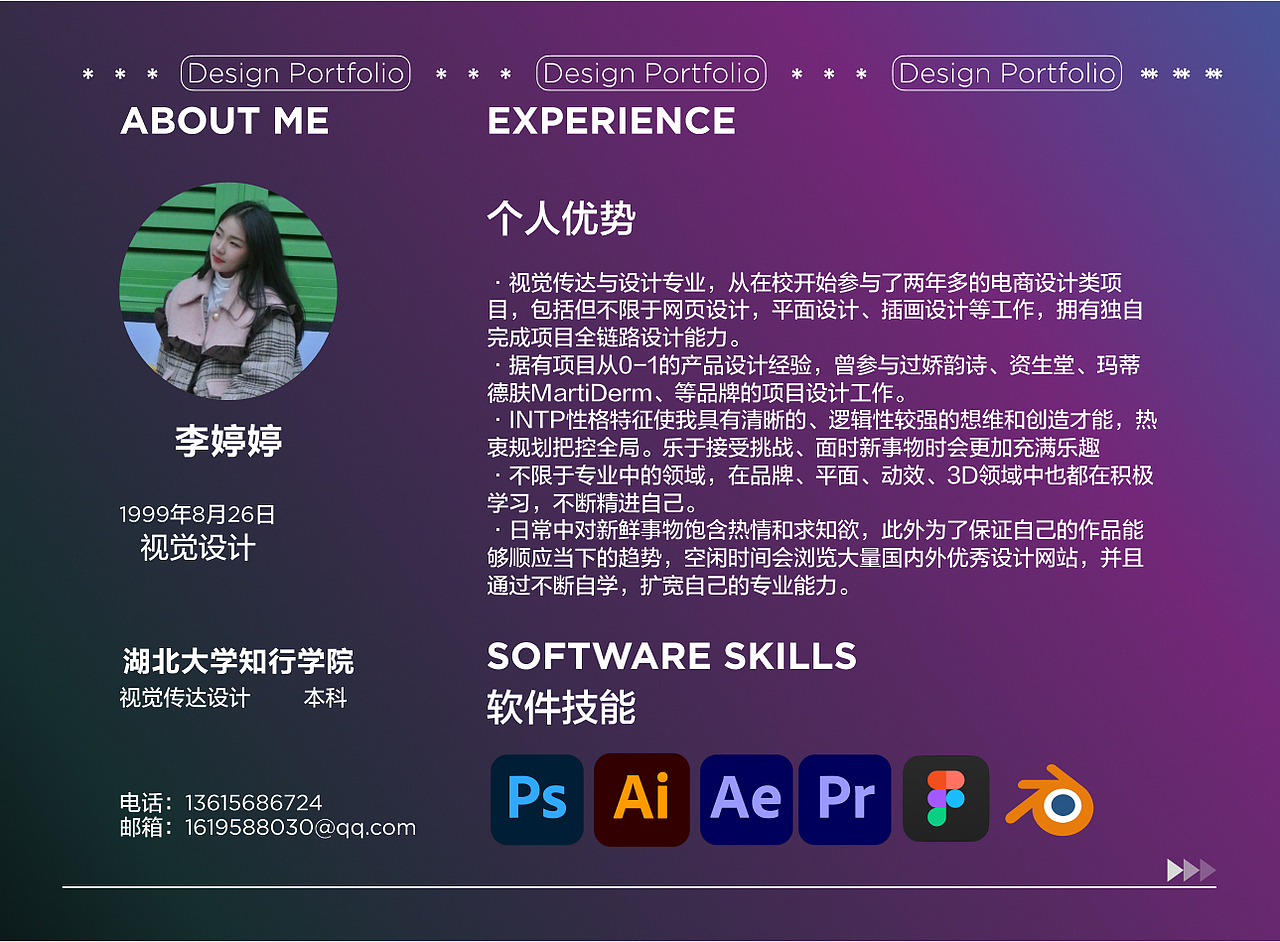Click the SOFTWARE SKILLS heading
The width and height of the screenshot is (1280, 942).
click(672, 656)
